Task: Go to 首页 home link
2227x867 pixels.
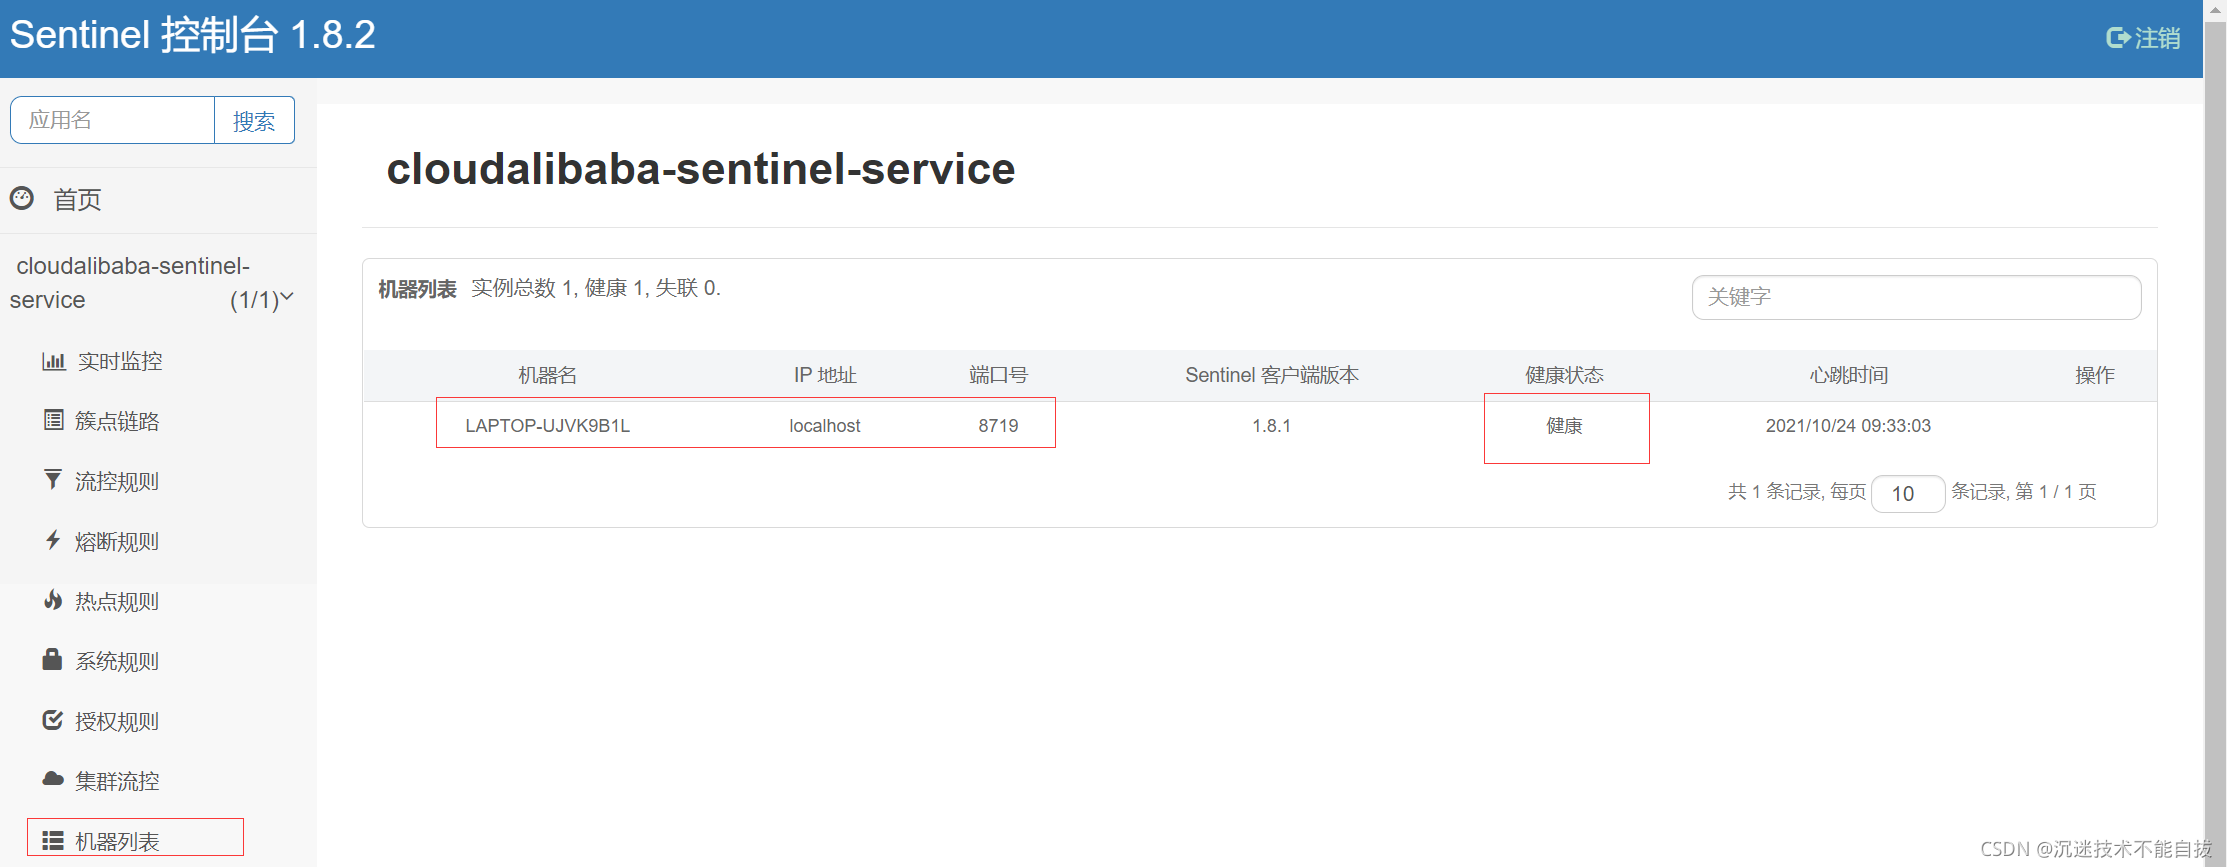Action: click(x=77, y=200)
